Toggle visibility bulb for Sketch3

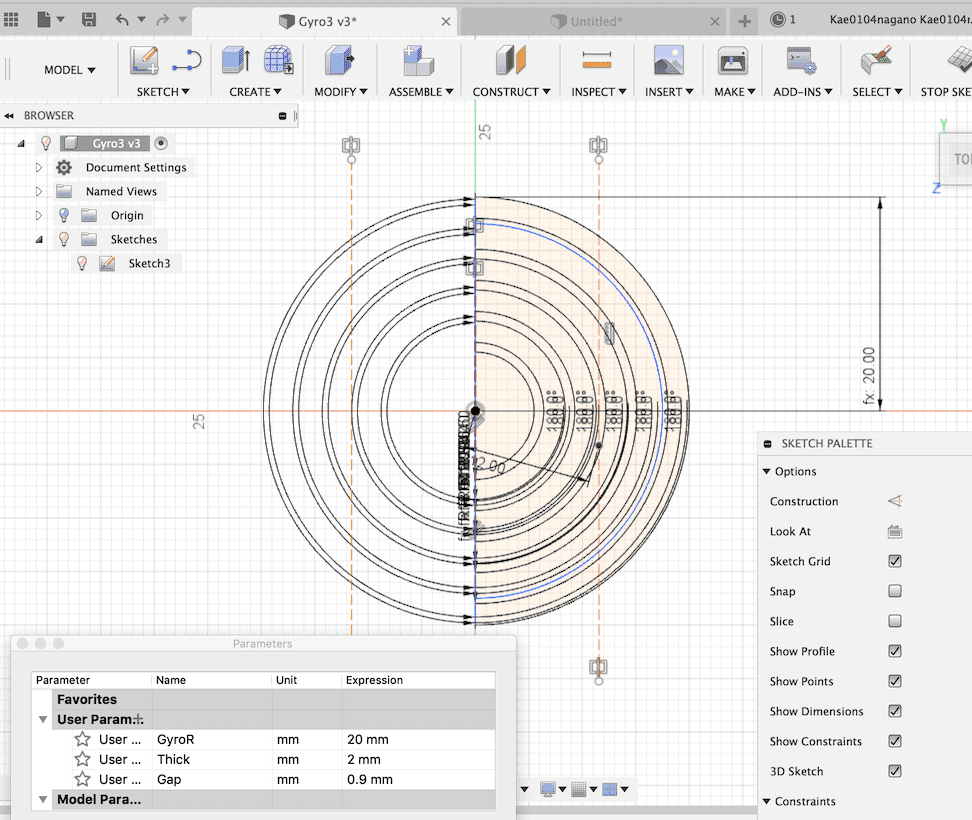82,263
